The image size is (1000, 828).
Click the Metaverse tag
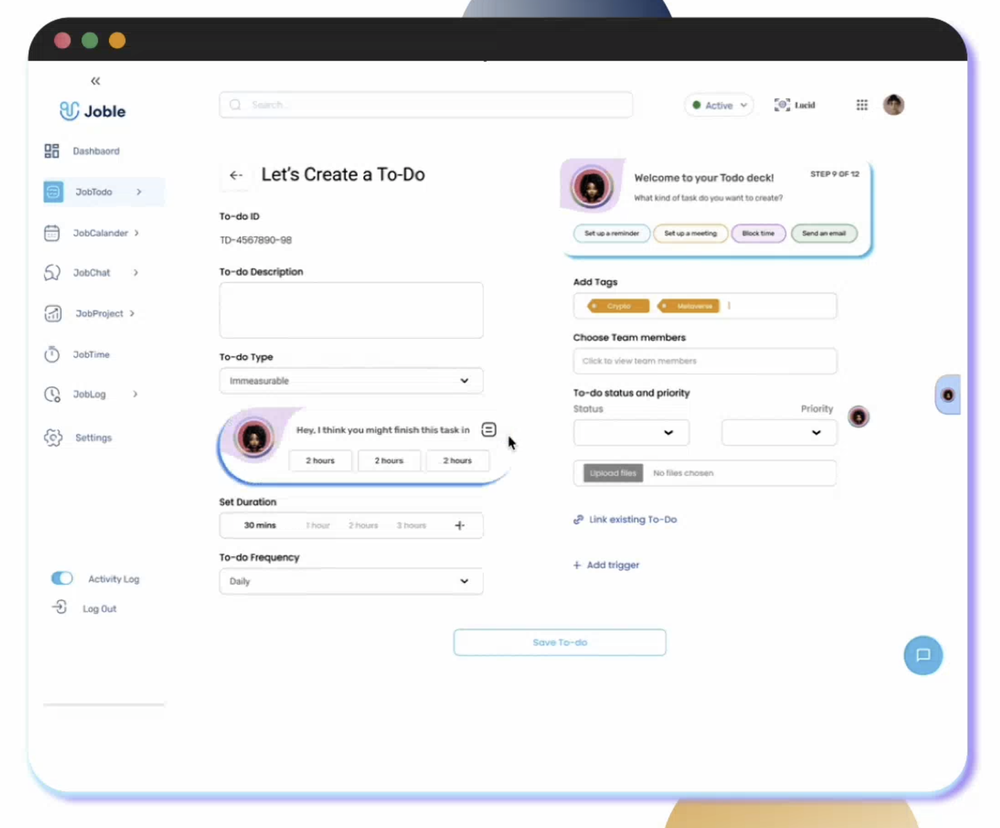click(x=688, y=306)
